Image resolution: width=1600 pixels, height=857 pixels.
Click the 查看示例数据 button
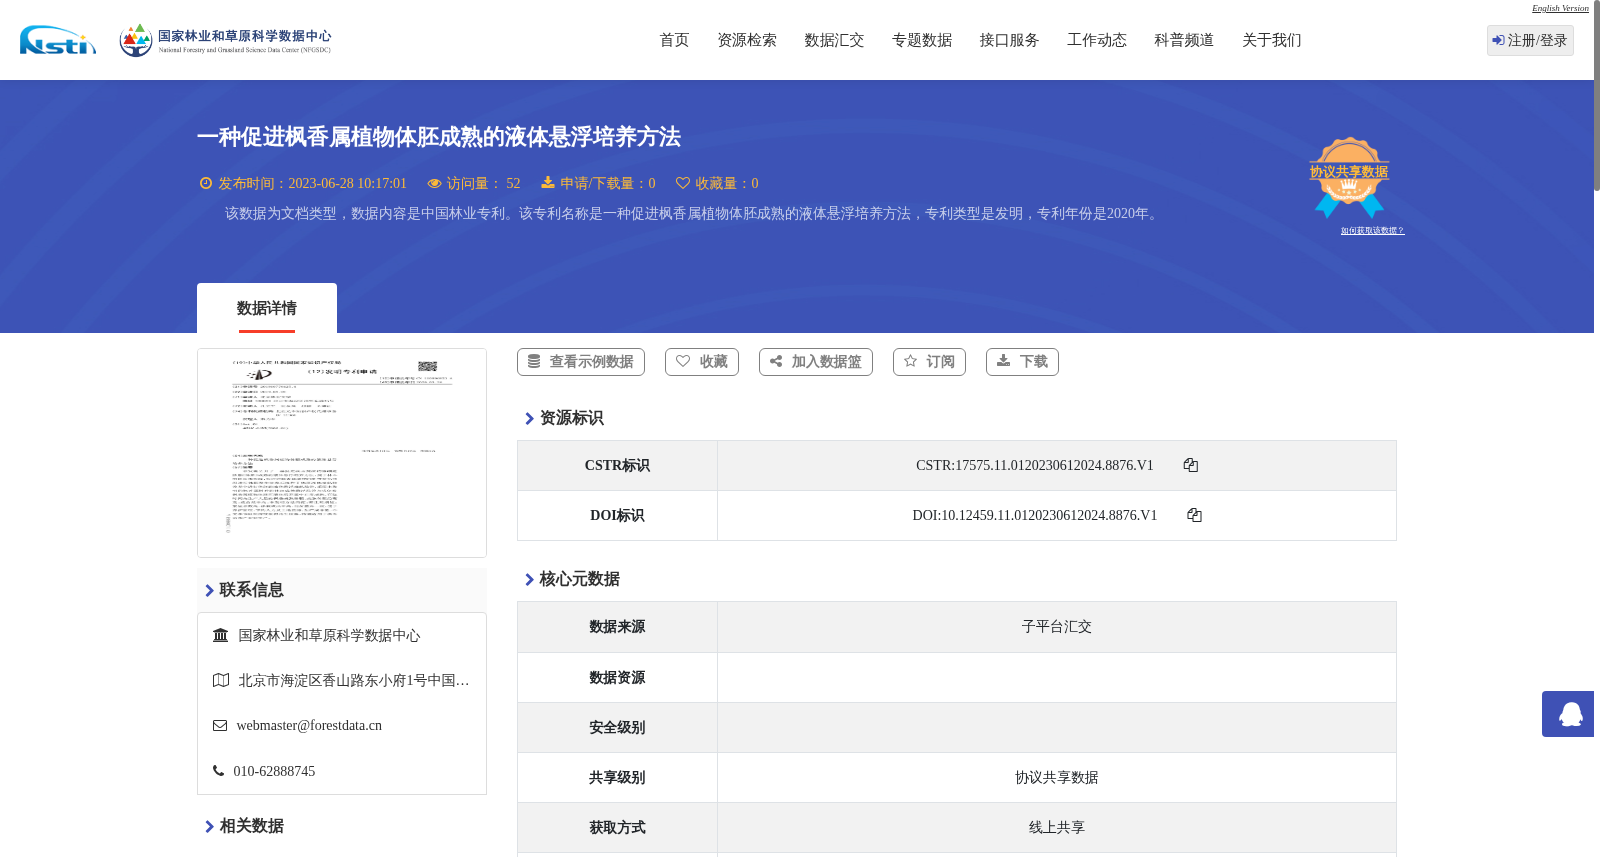[x=581, y=362]
